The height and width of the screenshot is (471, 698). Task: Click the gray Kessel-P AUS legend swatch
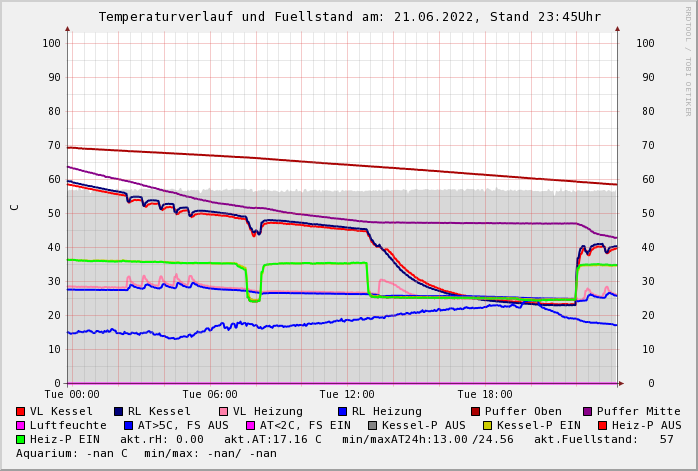pyautogui.click(x=372, y=425)
